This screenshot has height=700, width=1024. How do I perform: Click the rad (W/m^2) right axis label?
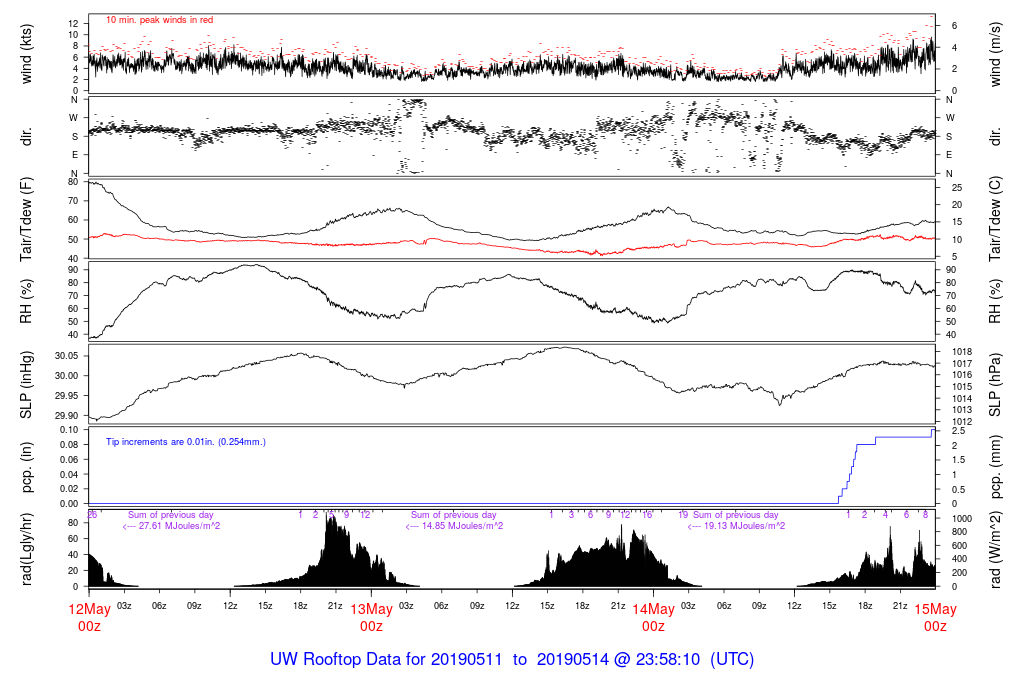point(995,549)
